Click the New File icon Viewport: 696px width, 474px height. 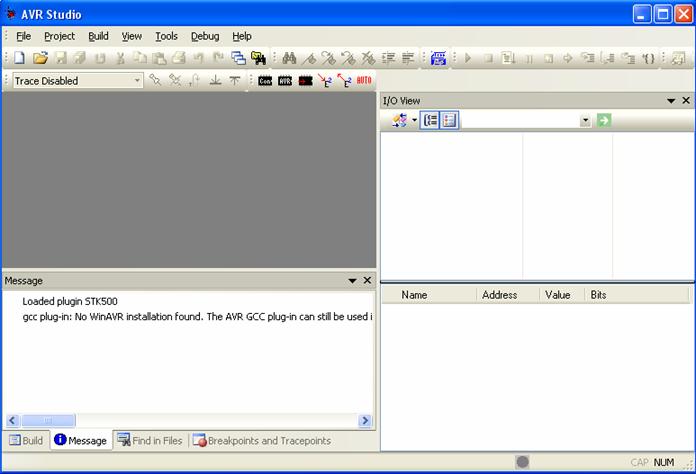19,58
